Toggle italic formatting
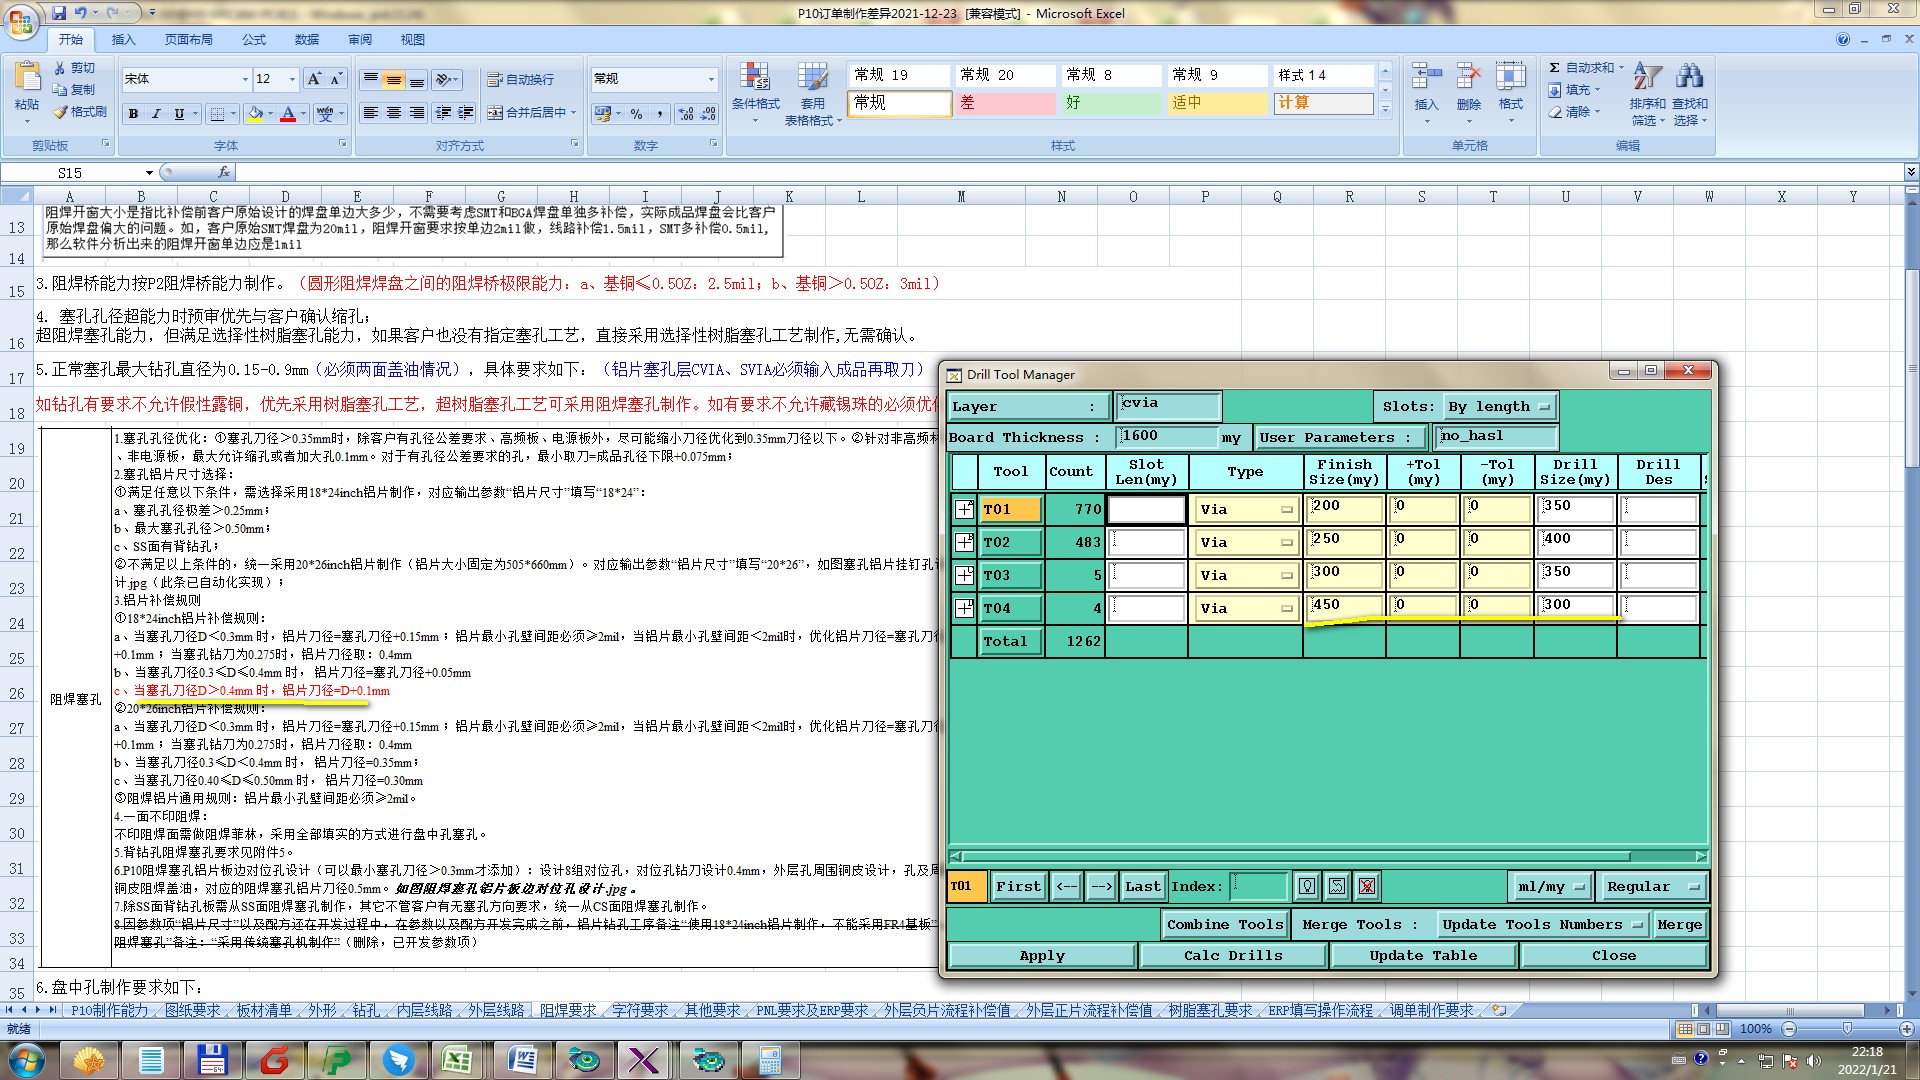 tap(156, 114)
